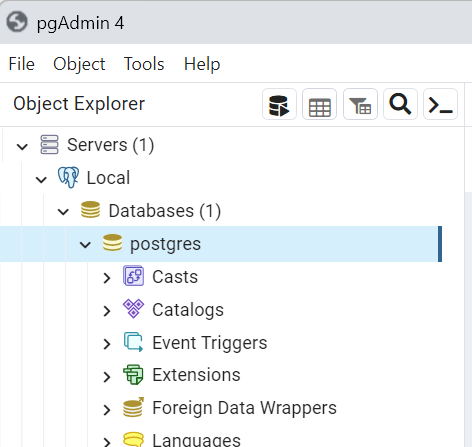
Task: Expand the Foreign Data Wrappers node
Action: click(107, 410)
